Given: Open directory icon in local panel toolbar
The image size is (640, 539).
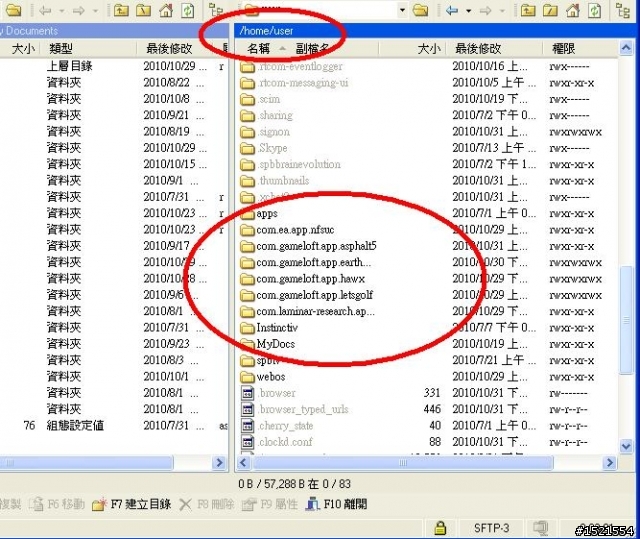Looking at the screenshot, I should point(13,10).
